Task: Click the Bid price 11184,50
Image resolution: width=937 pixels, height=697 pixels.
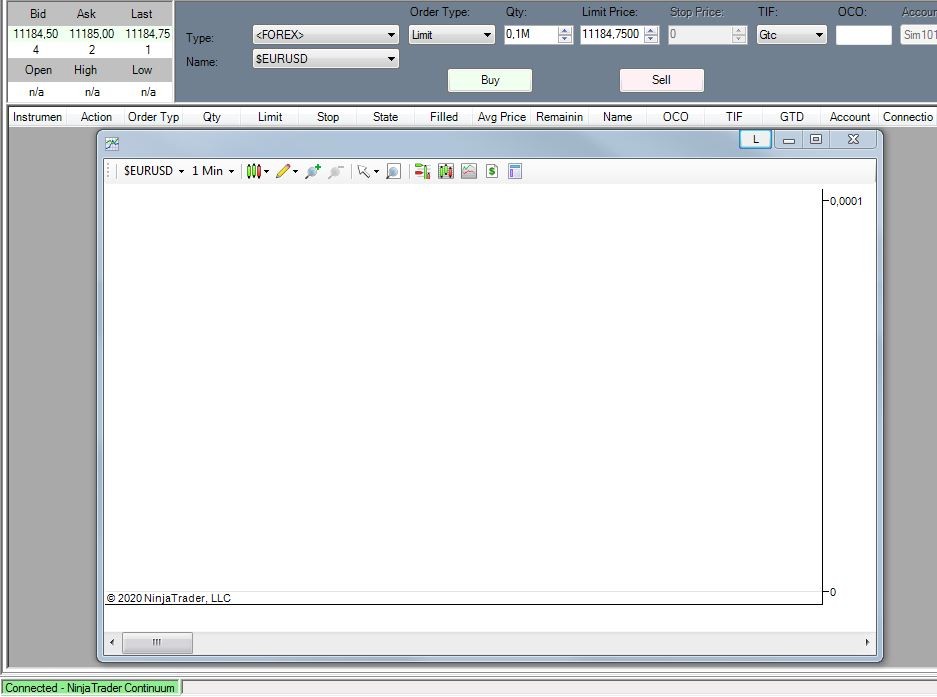Action: 36,34
